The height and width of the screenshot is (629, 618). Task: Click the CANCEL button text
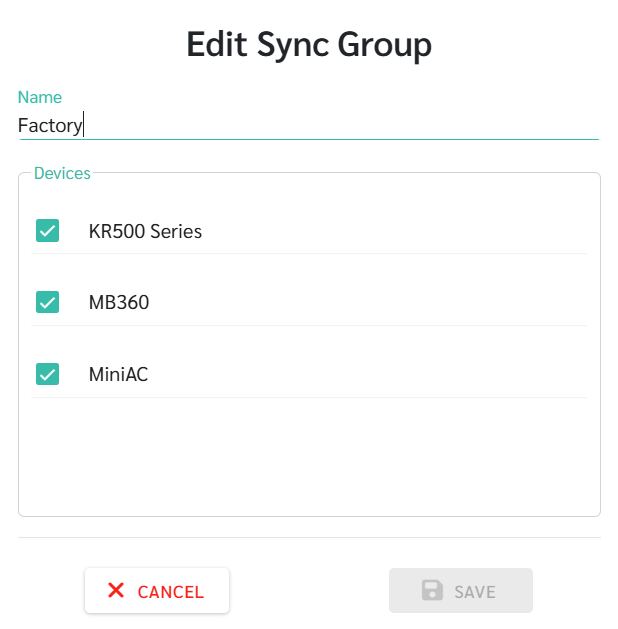[171, 592]
